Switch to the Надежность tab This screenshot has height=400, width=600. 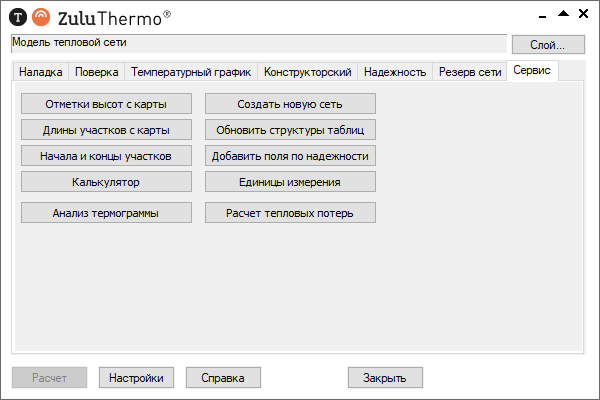[x=395, y=72]
